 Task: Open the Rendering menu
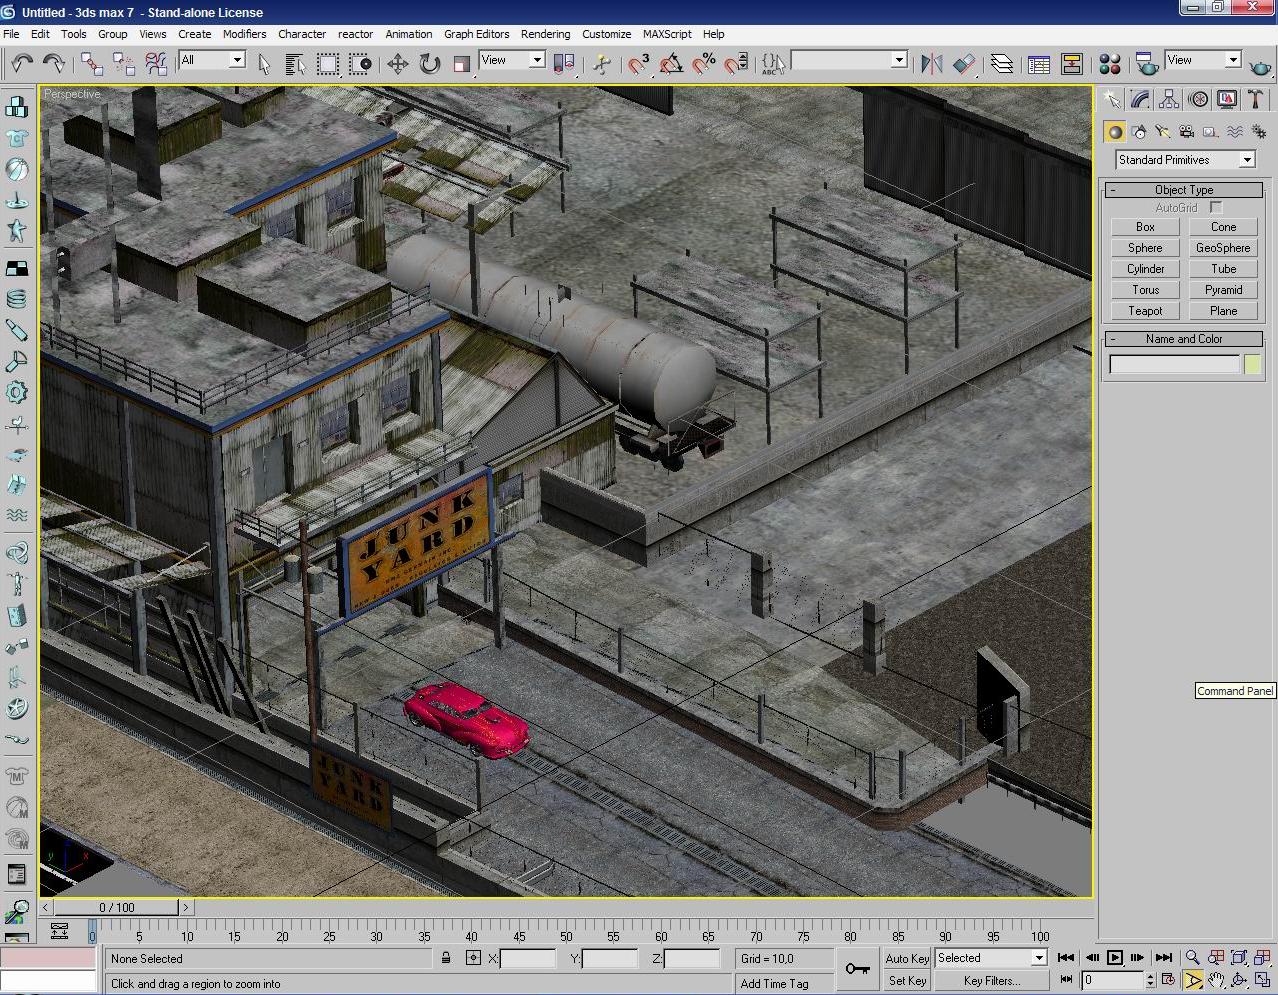(x=545, y=34)
